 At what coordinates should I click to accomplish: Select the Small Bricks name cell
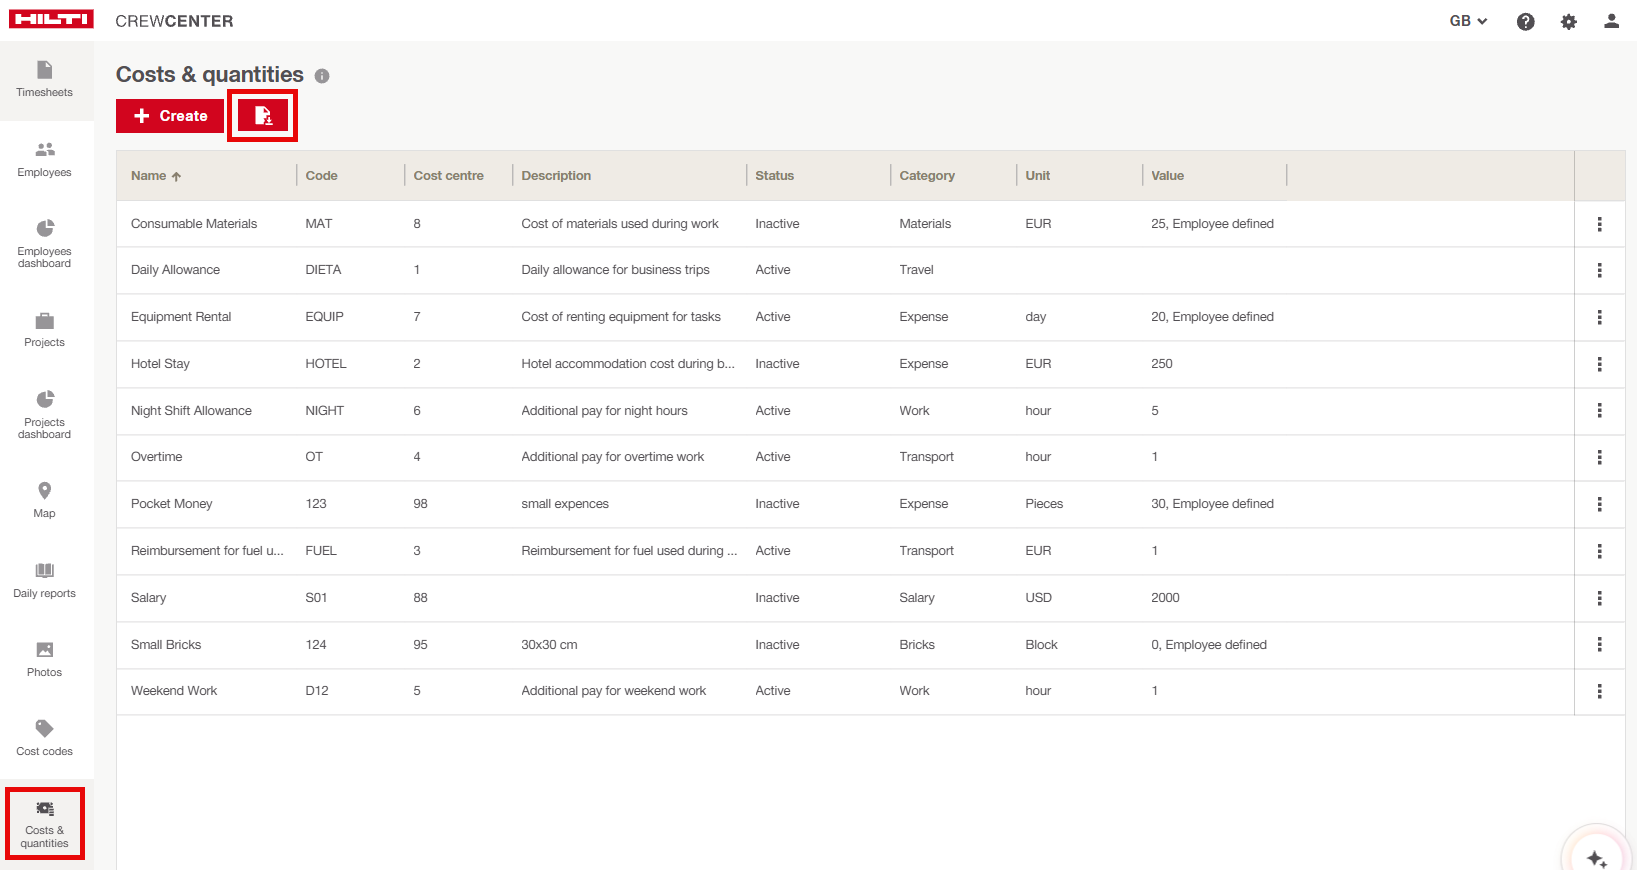[x=166, y=645]
